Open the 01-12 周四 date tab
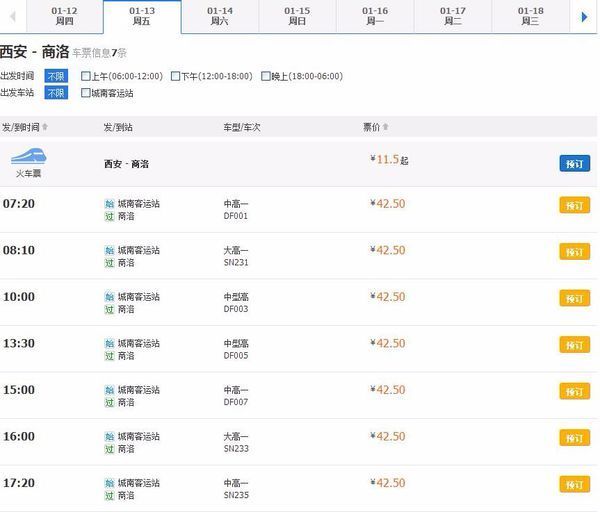Screen dimensions: 600x512 (x=64, y=16)
